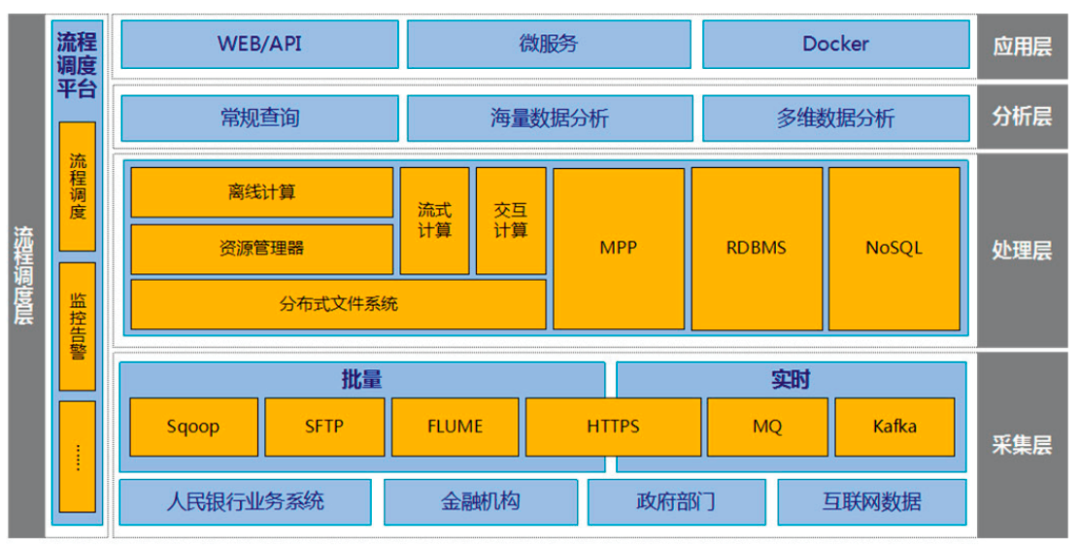
Task: Click the 人民银行业务系统 data source
Action: coord(245,502)
